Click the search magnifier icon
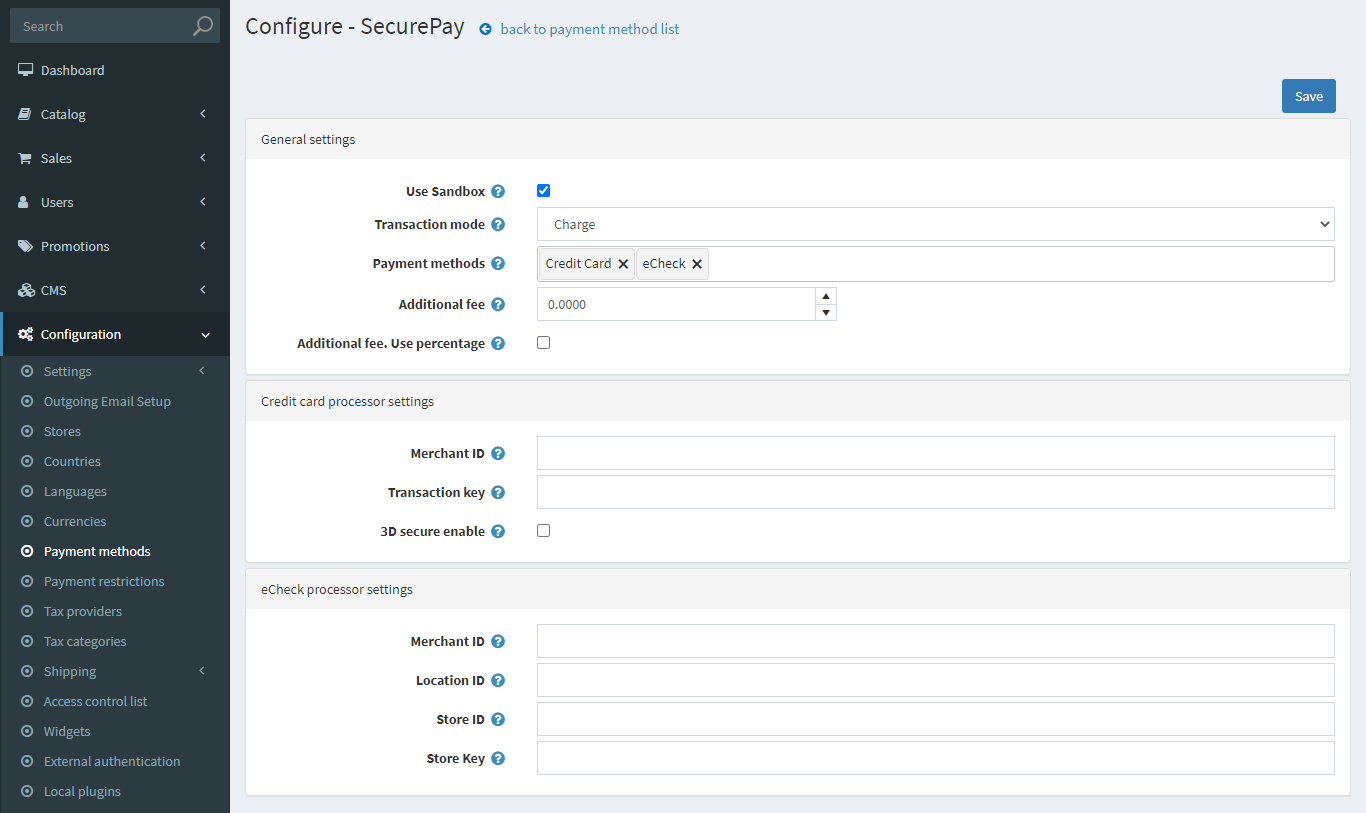1366x813 pixels. [203, 26]
